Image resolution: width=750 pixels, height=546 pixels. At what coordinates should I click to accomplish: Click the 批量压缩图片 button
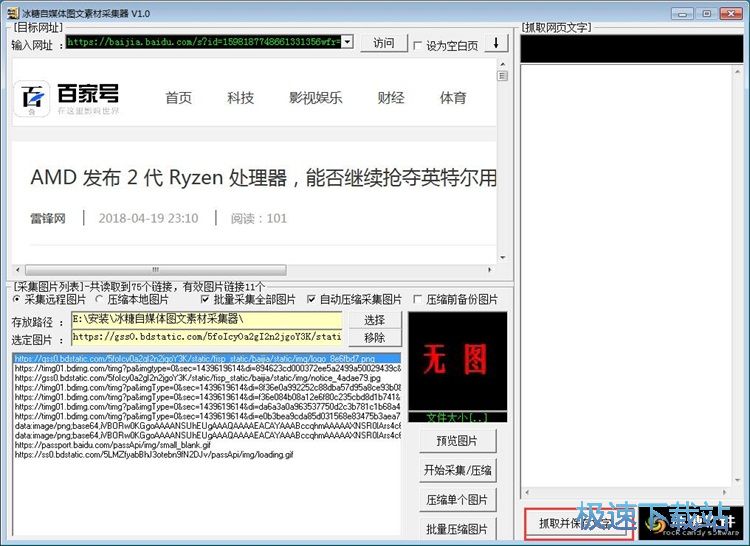tap(457, 529)
